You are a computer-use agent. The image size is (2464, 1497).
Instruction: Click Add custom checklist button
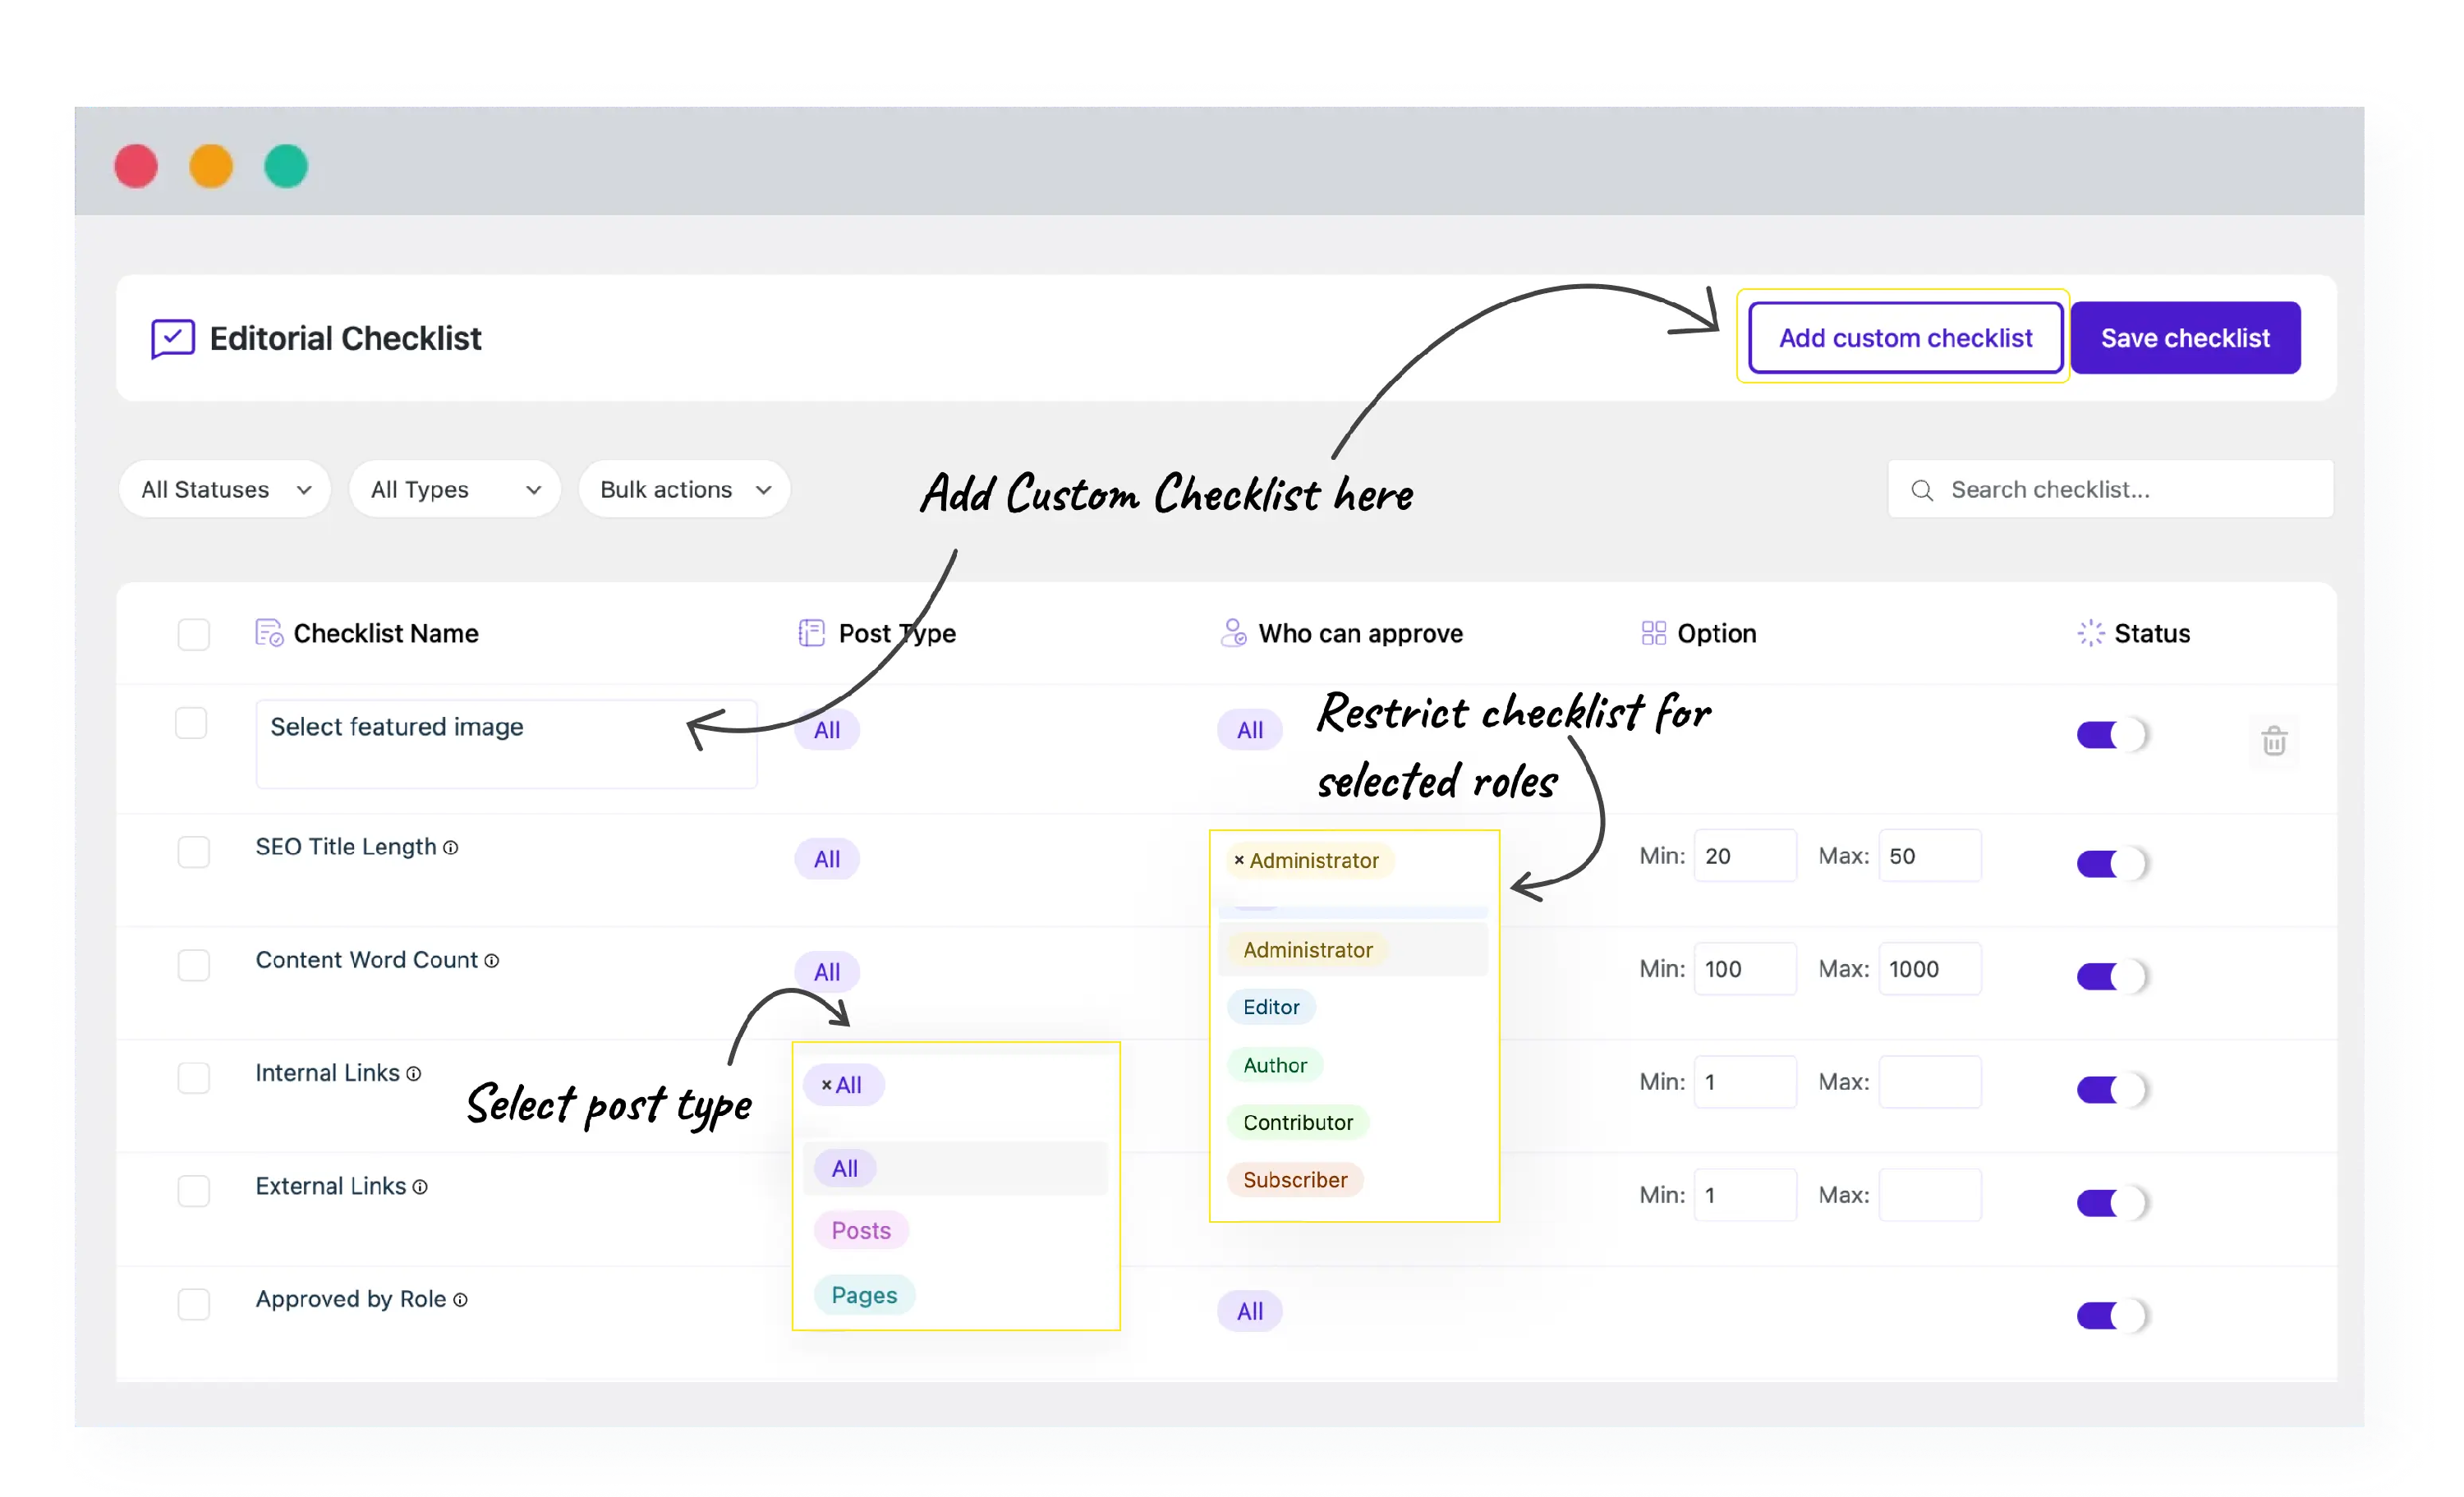[x=1905, y=339]
